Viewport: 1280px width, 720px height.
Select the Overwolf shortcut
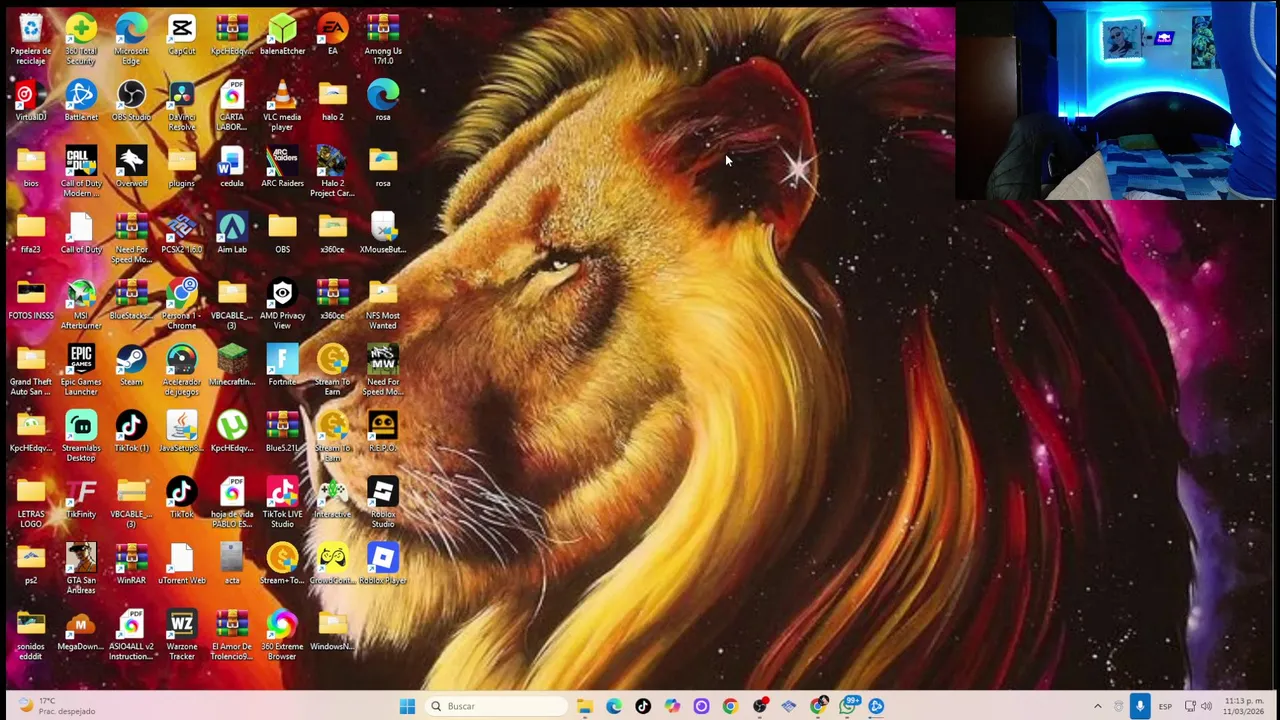[x=131, y=167]
